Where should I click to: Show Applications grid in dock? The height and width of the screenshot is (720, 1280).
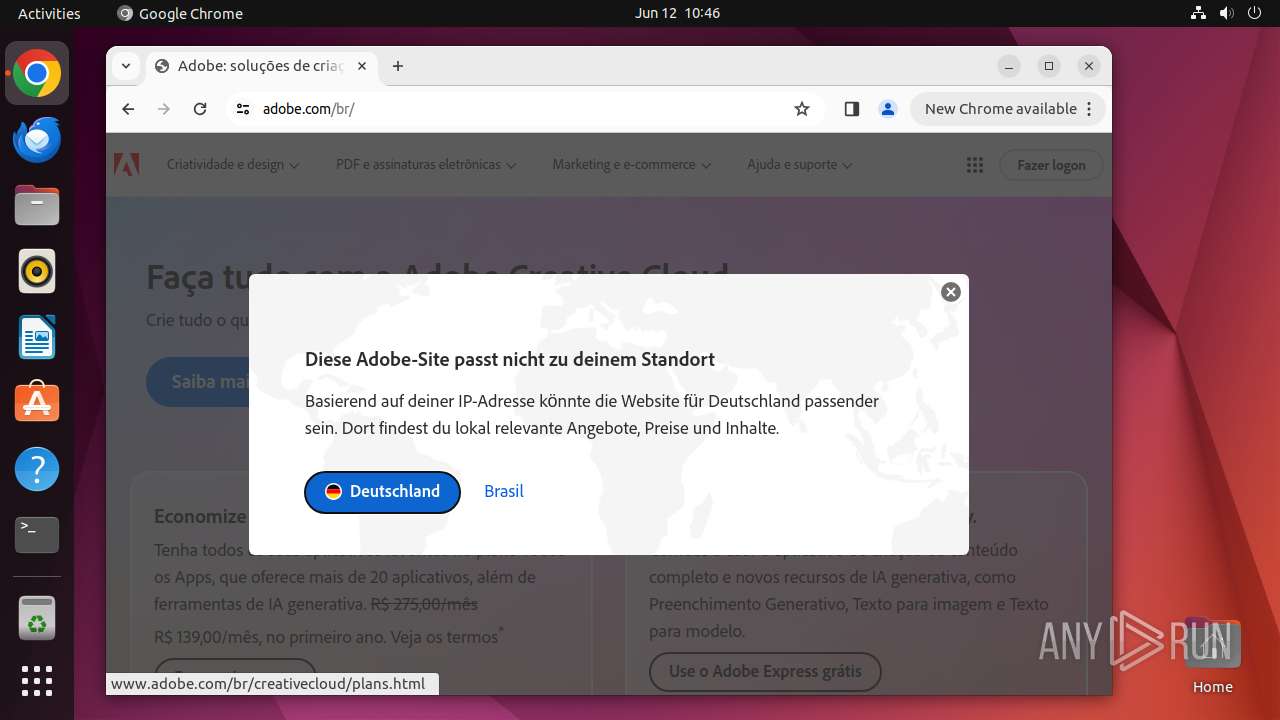(37, 681)
